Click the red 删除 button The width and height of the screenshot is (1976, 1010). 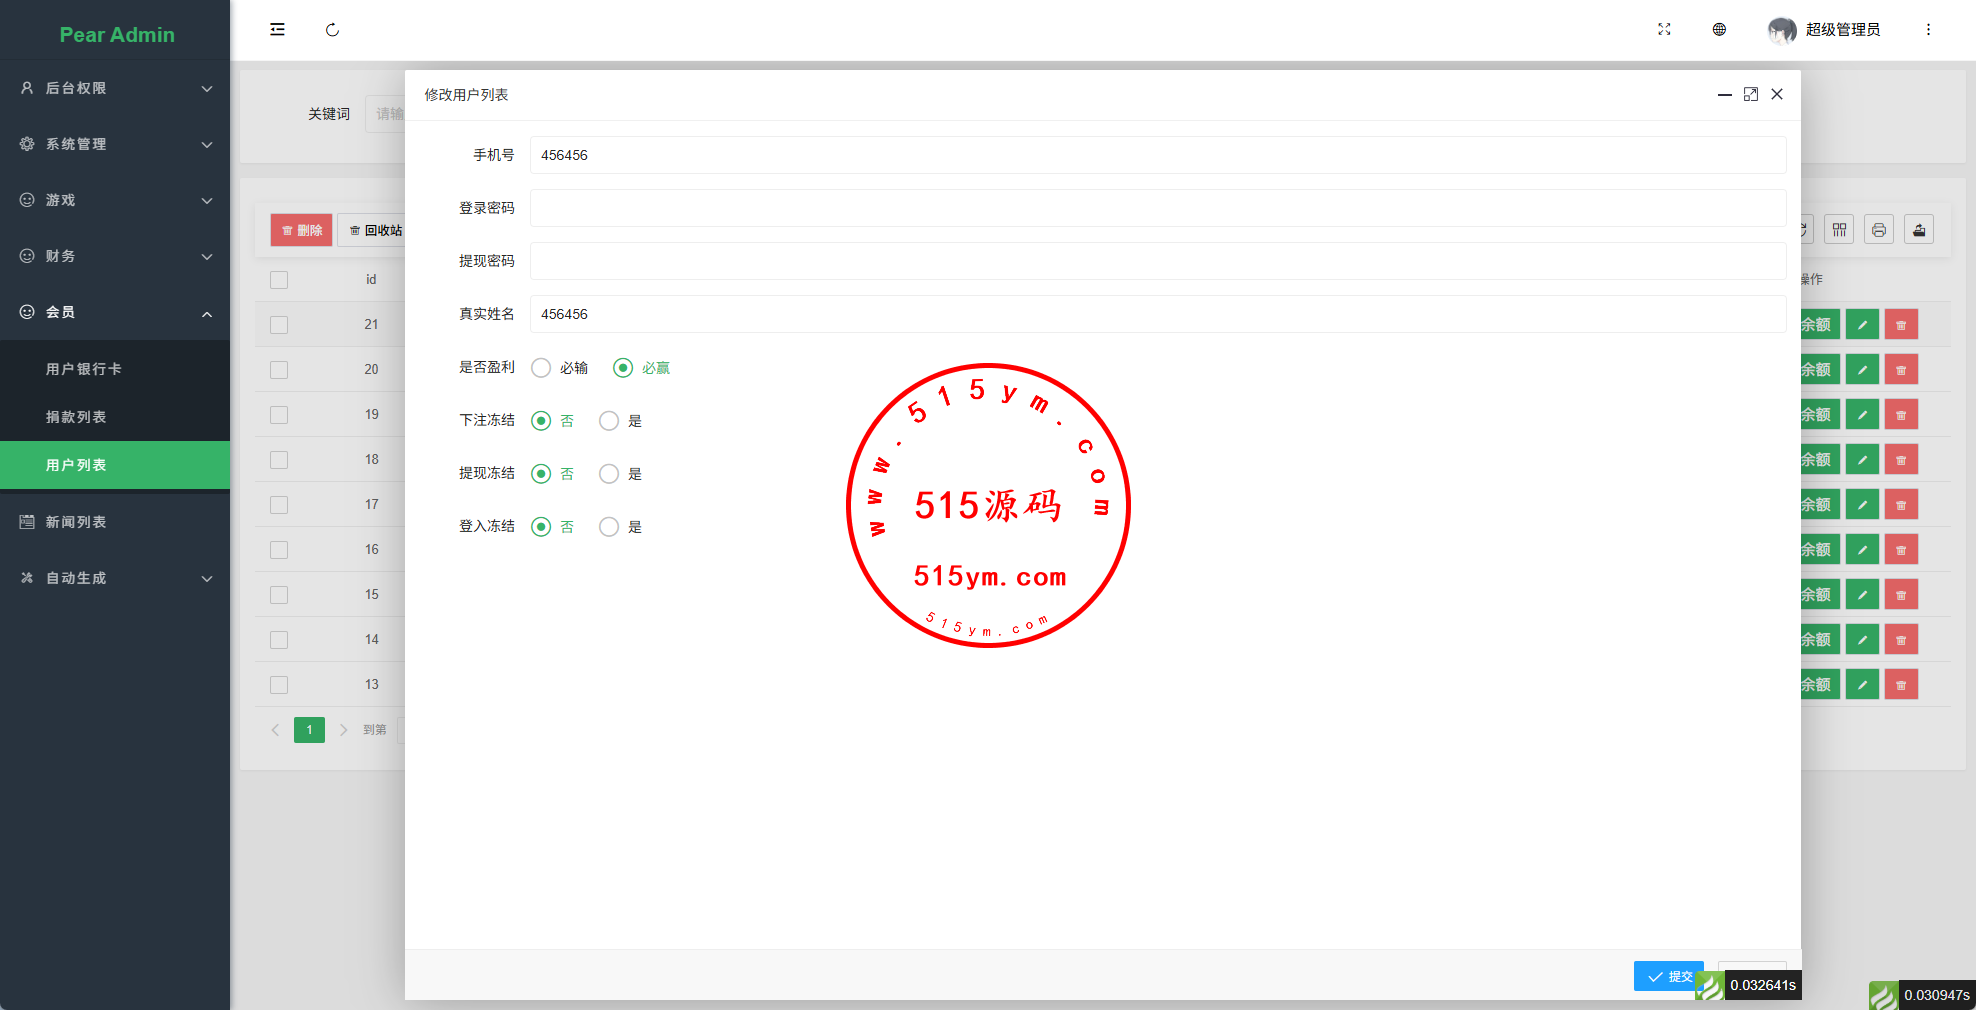301,230
